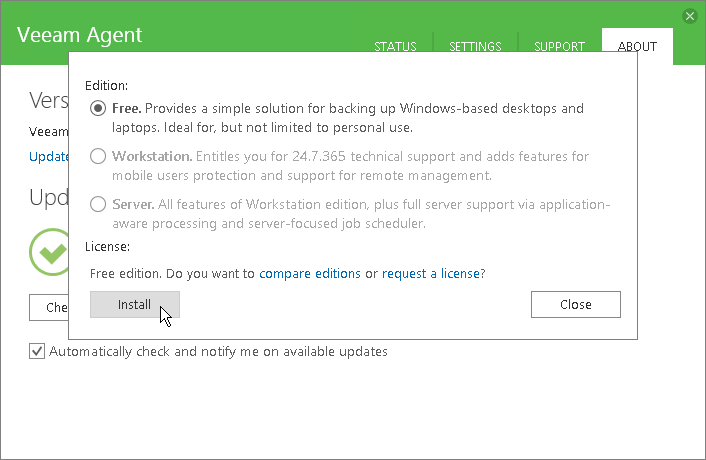Click the Edition label in dialog

click(x=106, y=86)
